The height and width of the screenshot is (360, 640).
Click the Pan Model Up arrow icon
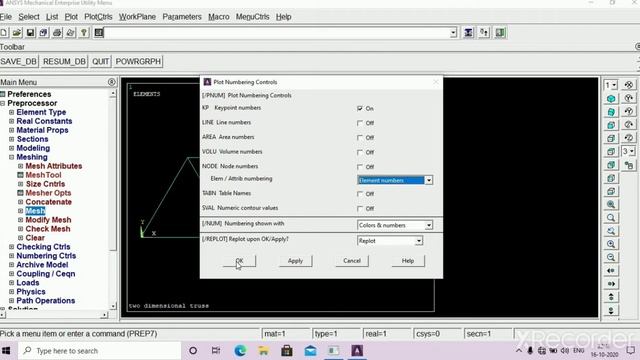[x=611, y=297]
